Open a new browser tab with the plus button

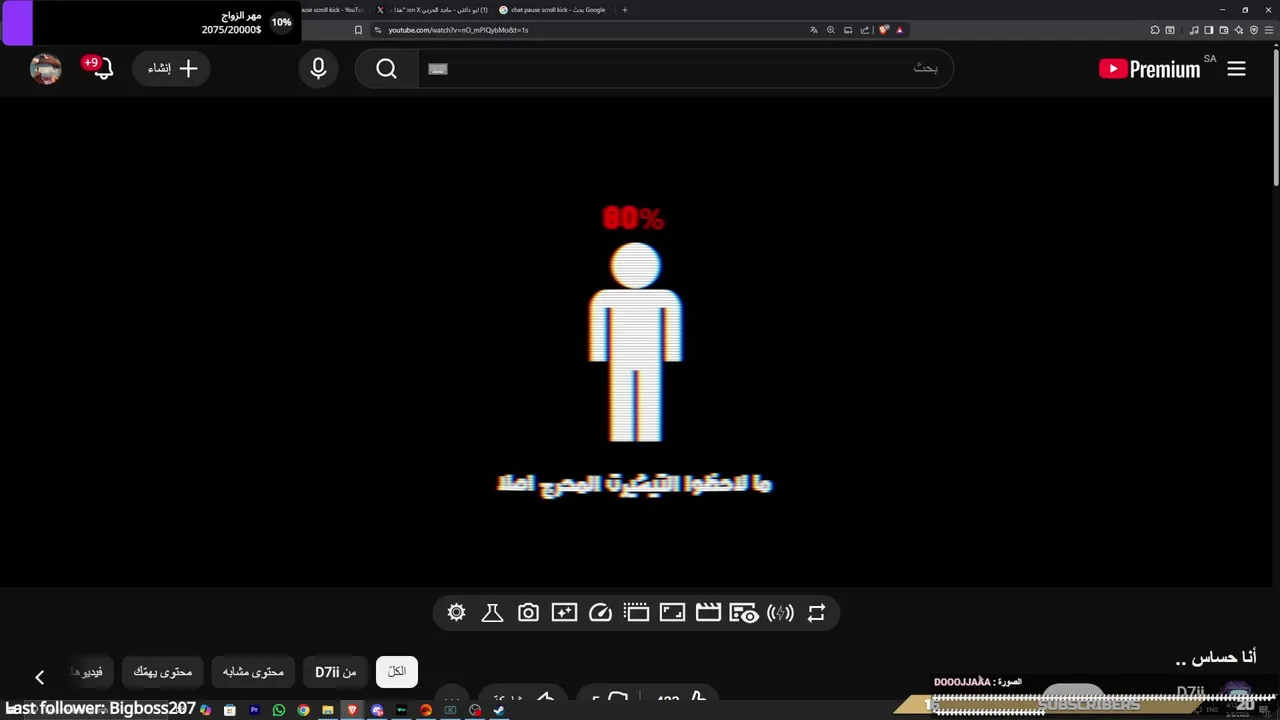pos(625,10)
